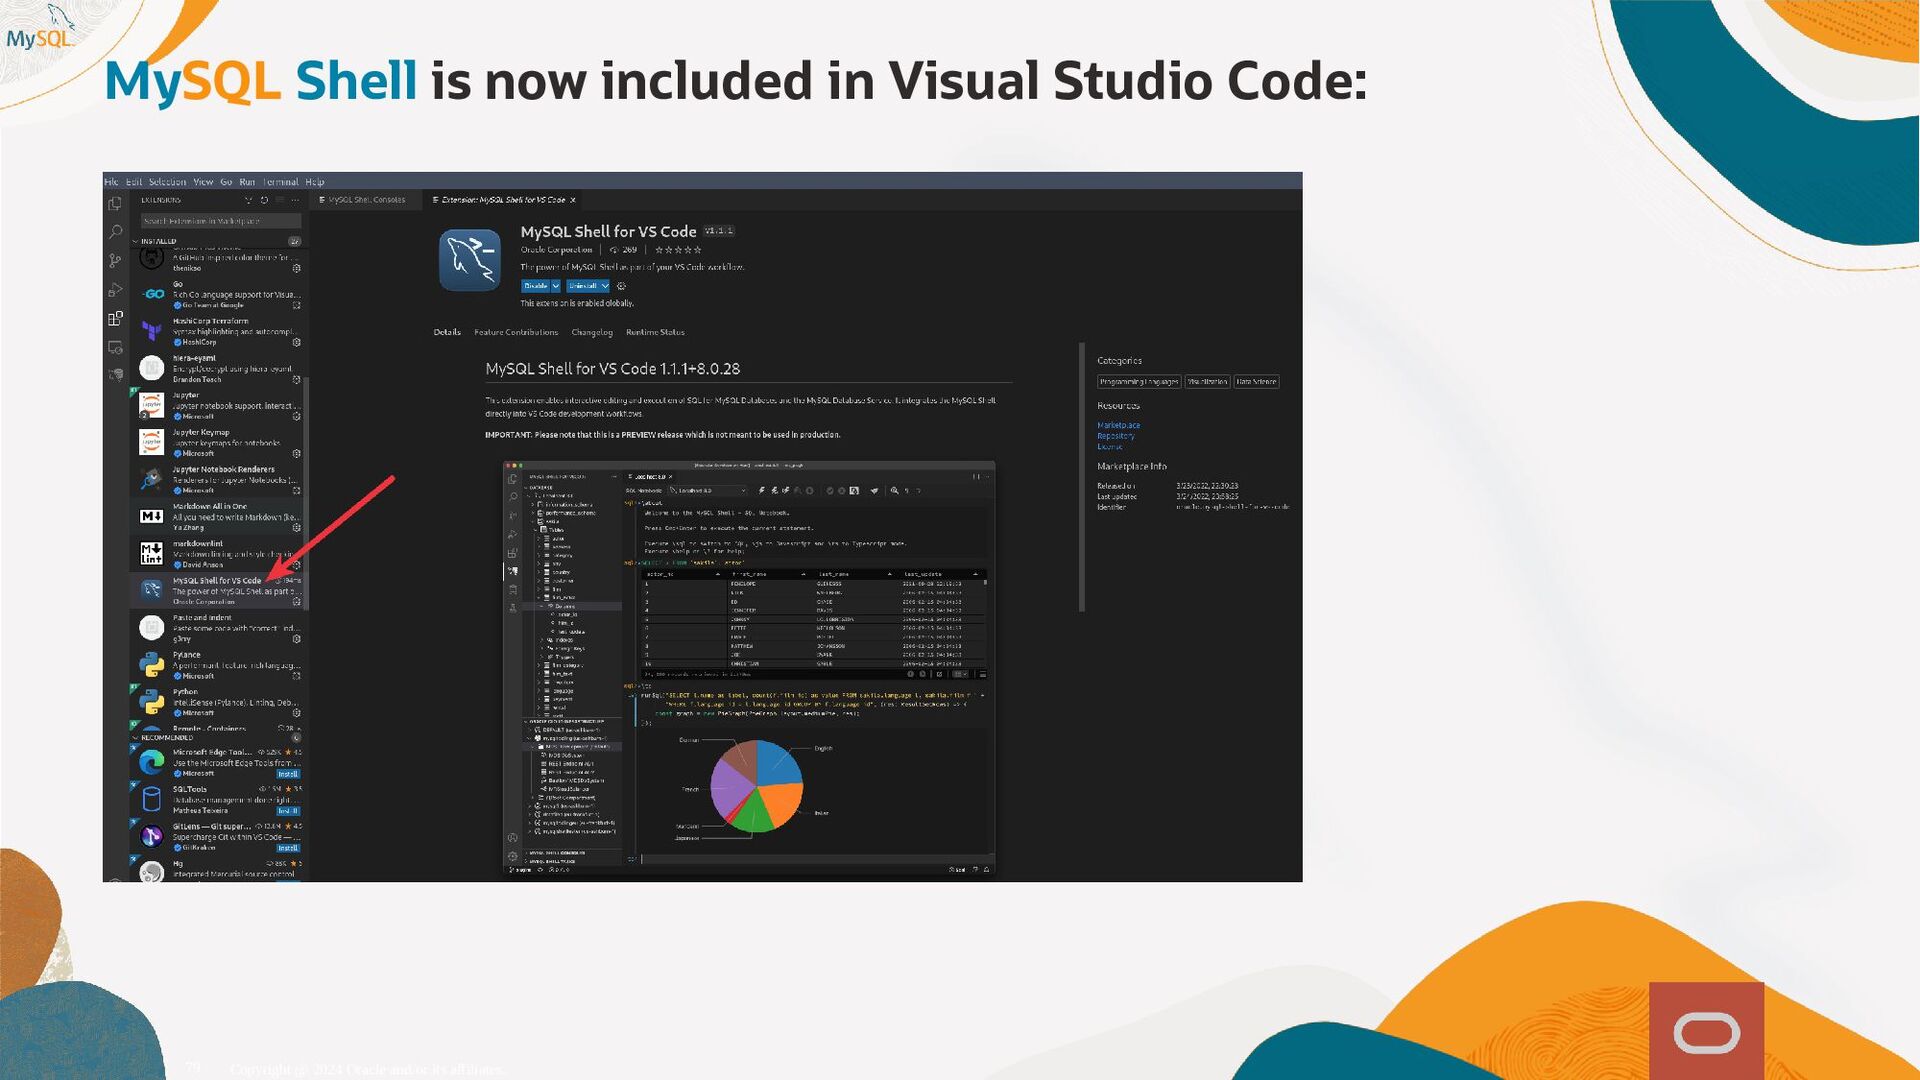Open the Selection menu
The height and width of the screenshot is (1080, 1920).
click(x=168, y=182)
